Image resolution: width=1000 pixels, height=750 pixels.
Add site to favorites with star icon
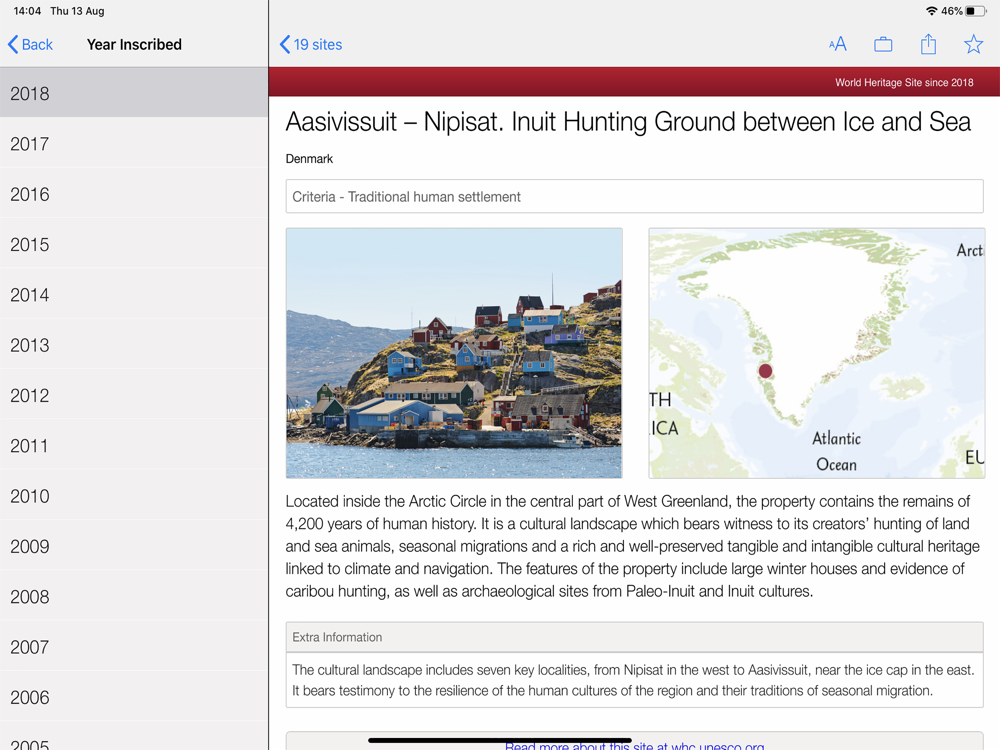[x=973, y=44]
